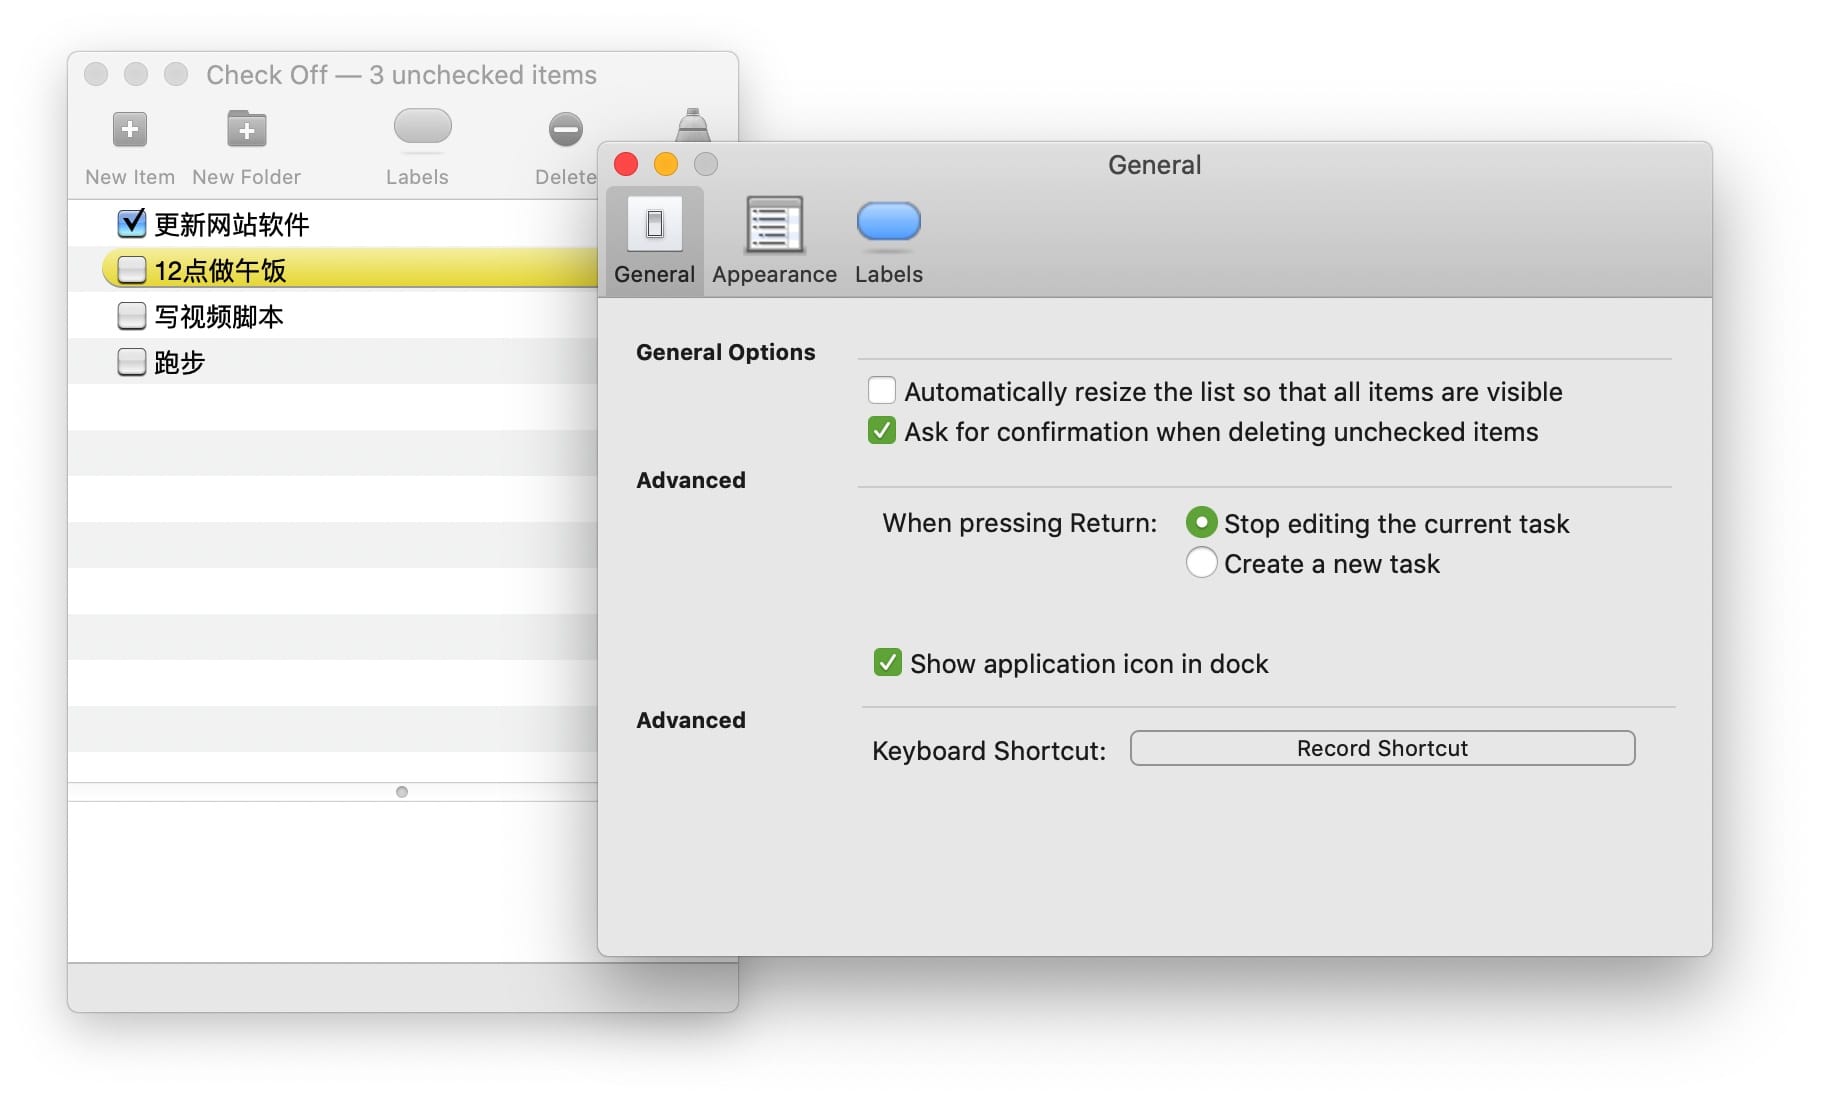The width and height of the screenshot is (1824, 1104).
Task: Open the General preferences pane icon
Action: coord(655,224)
